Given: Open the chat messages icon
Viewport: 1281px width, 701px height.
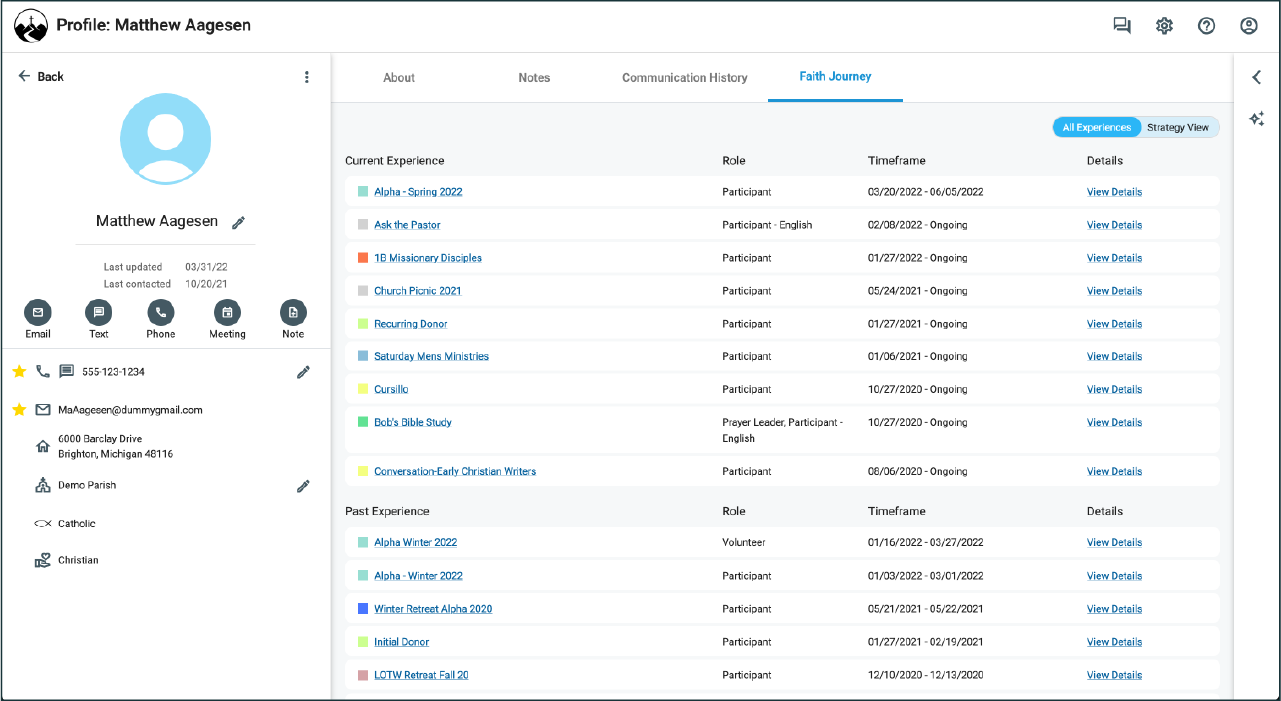Looking at the screenshot, I should 1122,26.
